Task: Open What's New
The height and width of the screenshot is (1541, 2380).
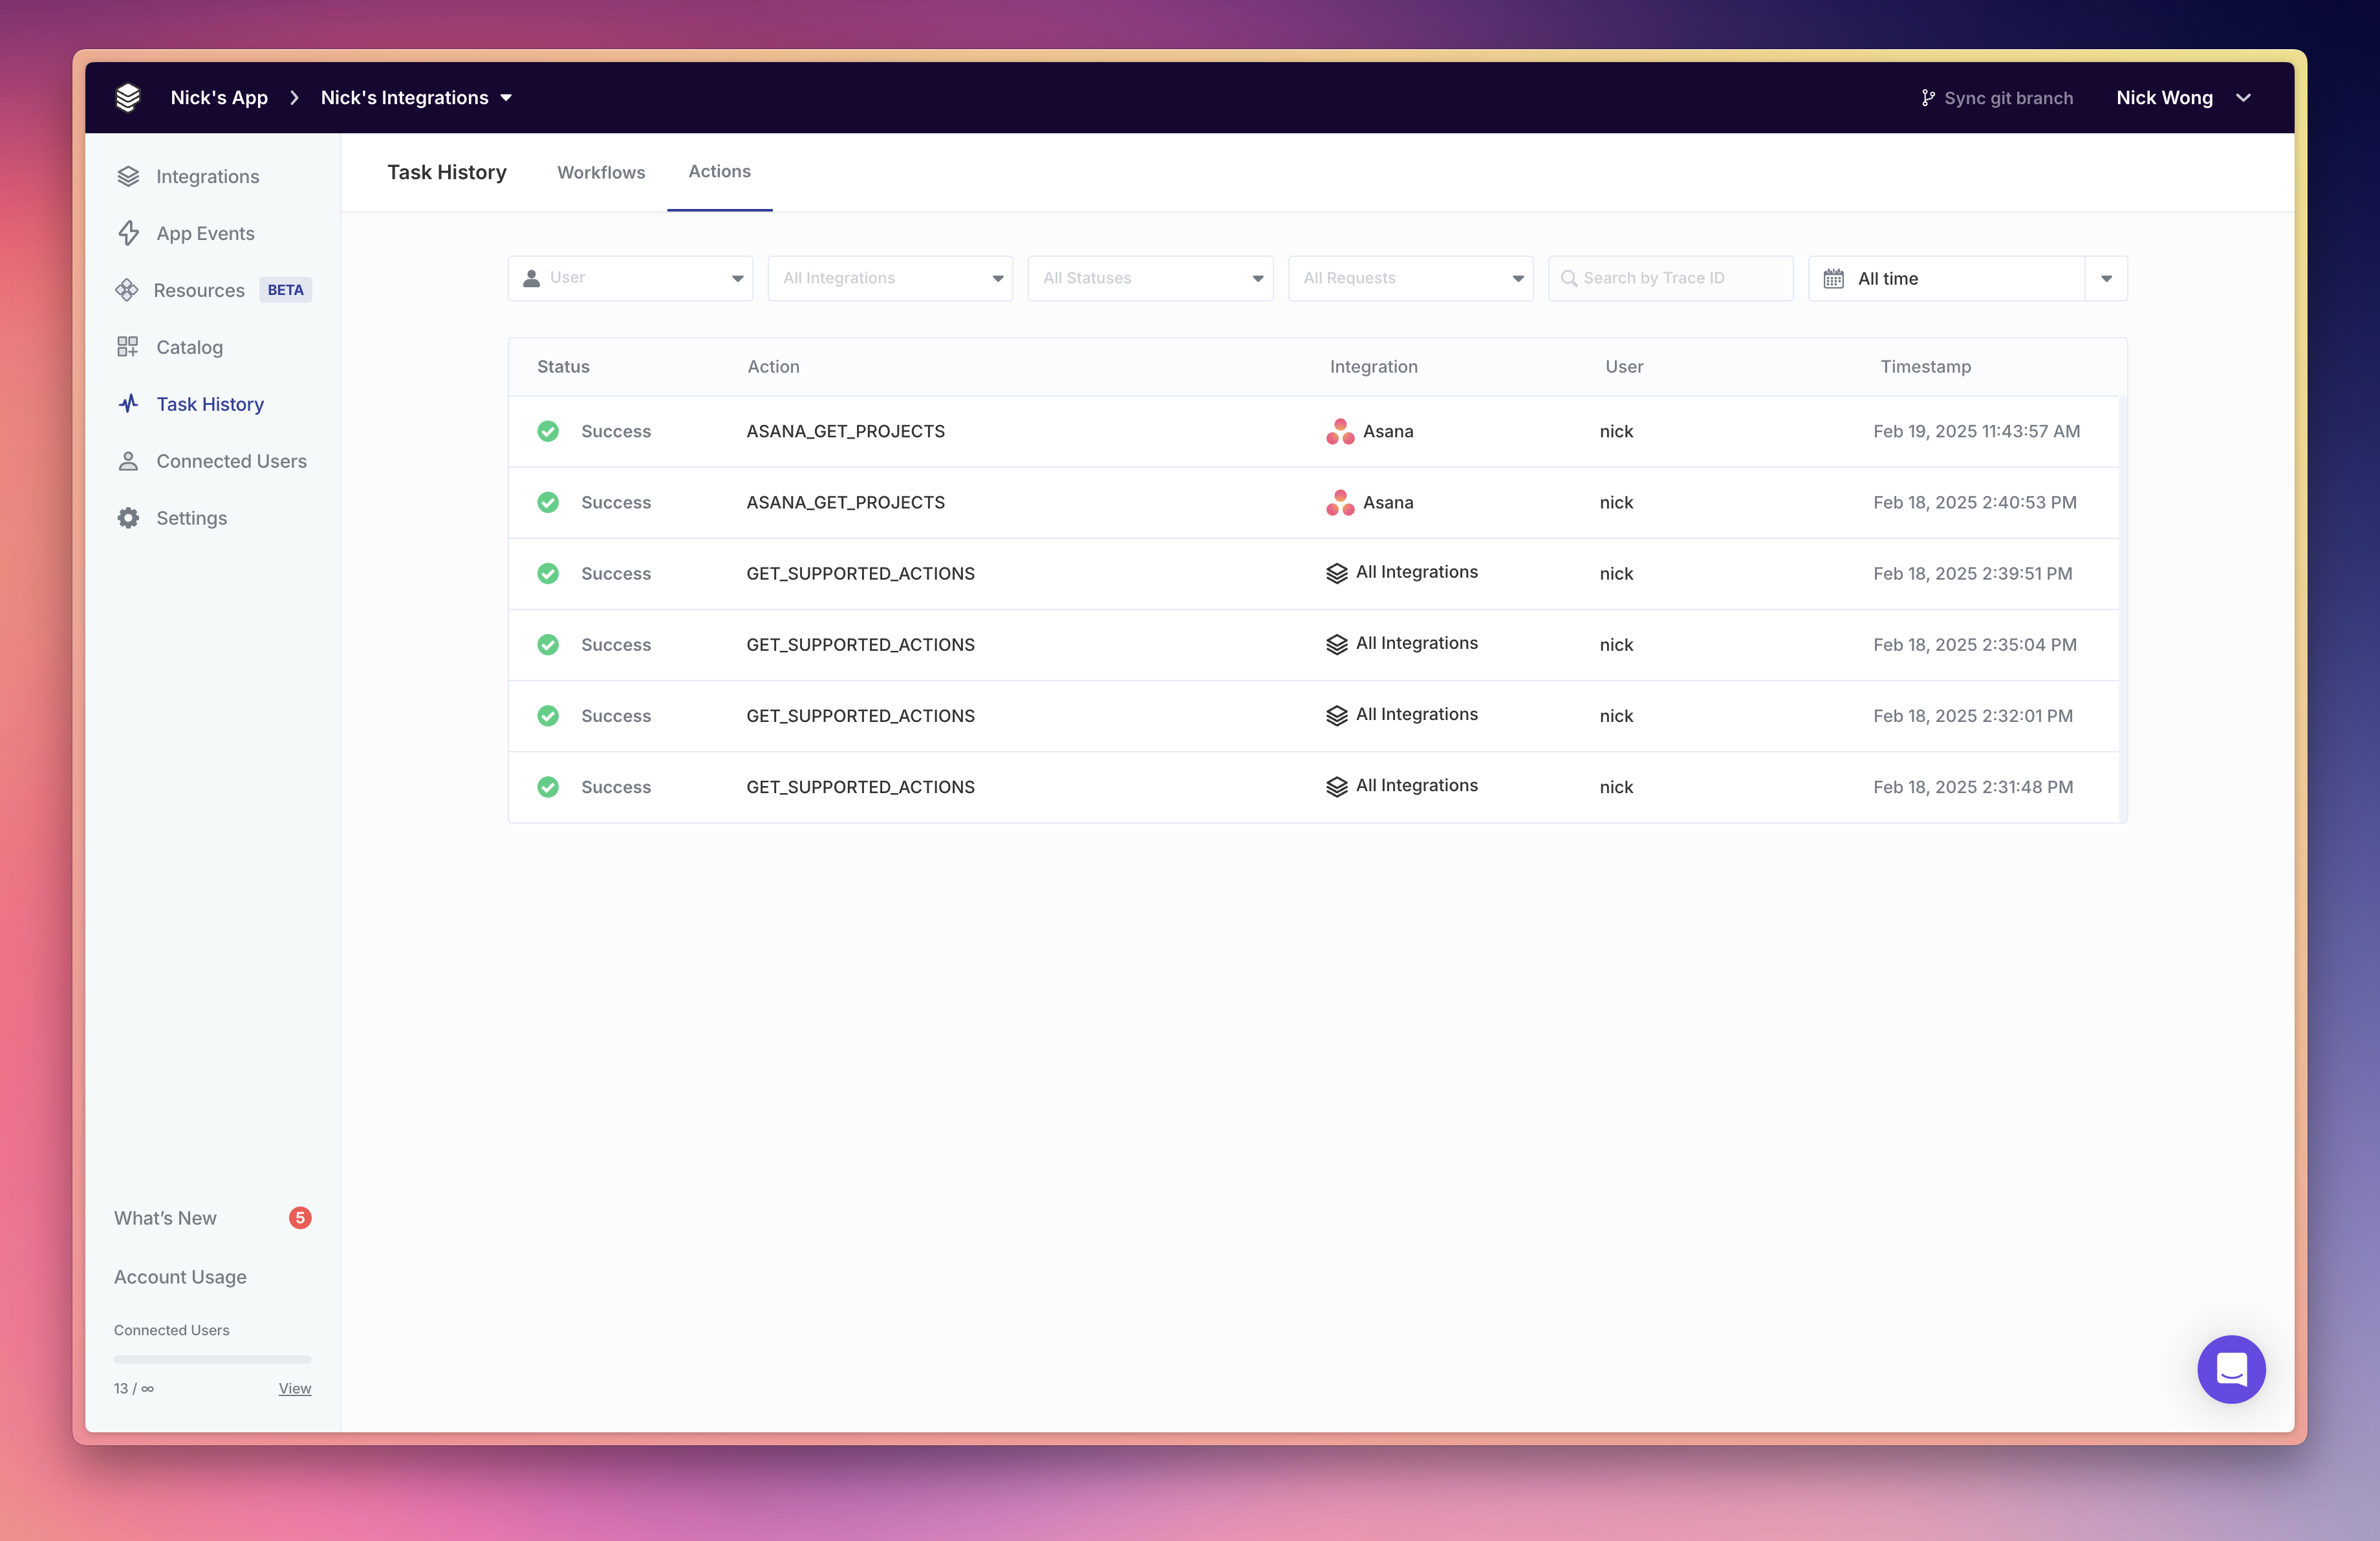Action: click(x=165, y=1218)
